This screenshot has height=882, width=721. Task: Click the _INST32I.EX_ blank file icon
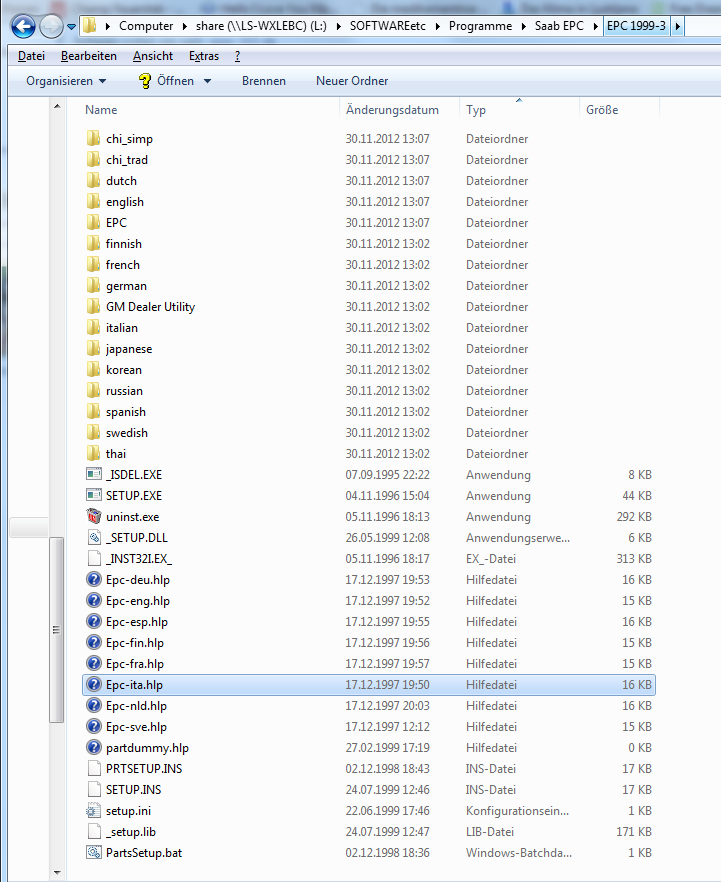94,558
